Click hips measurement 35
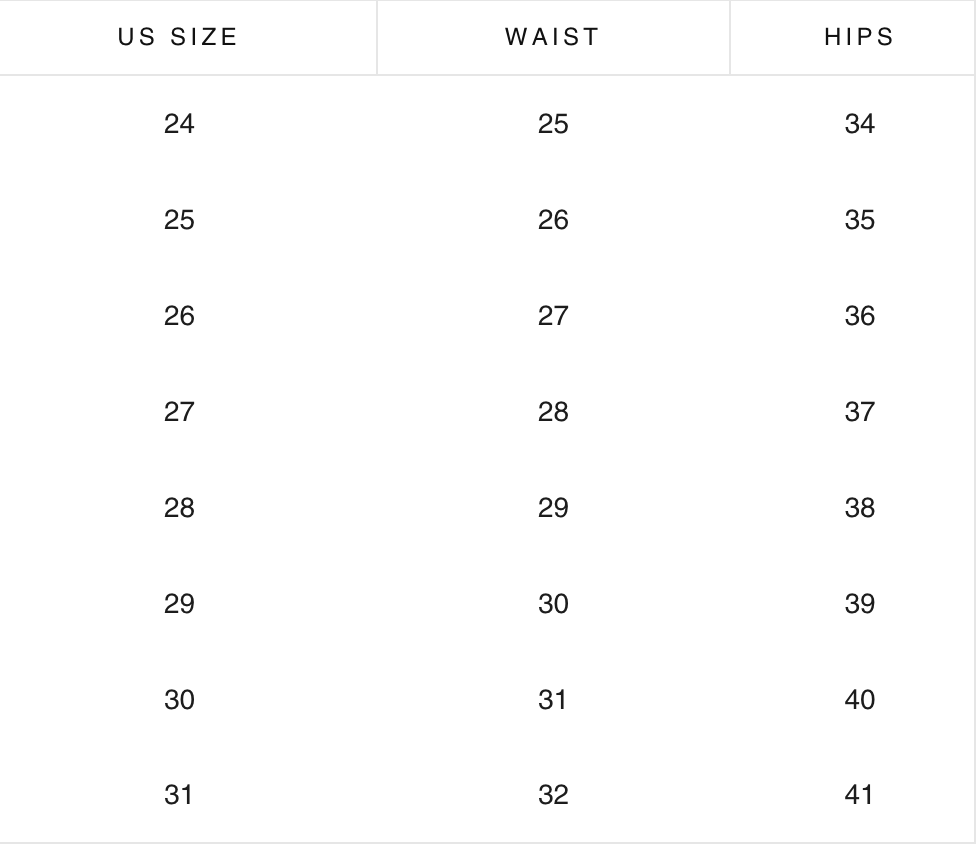This screenshot has height=844, width=976. tap(859, 220)
